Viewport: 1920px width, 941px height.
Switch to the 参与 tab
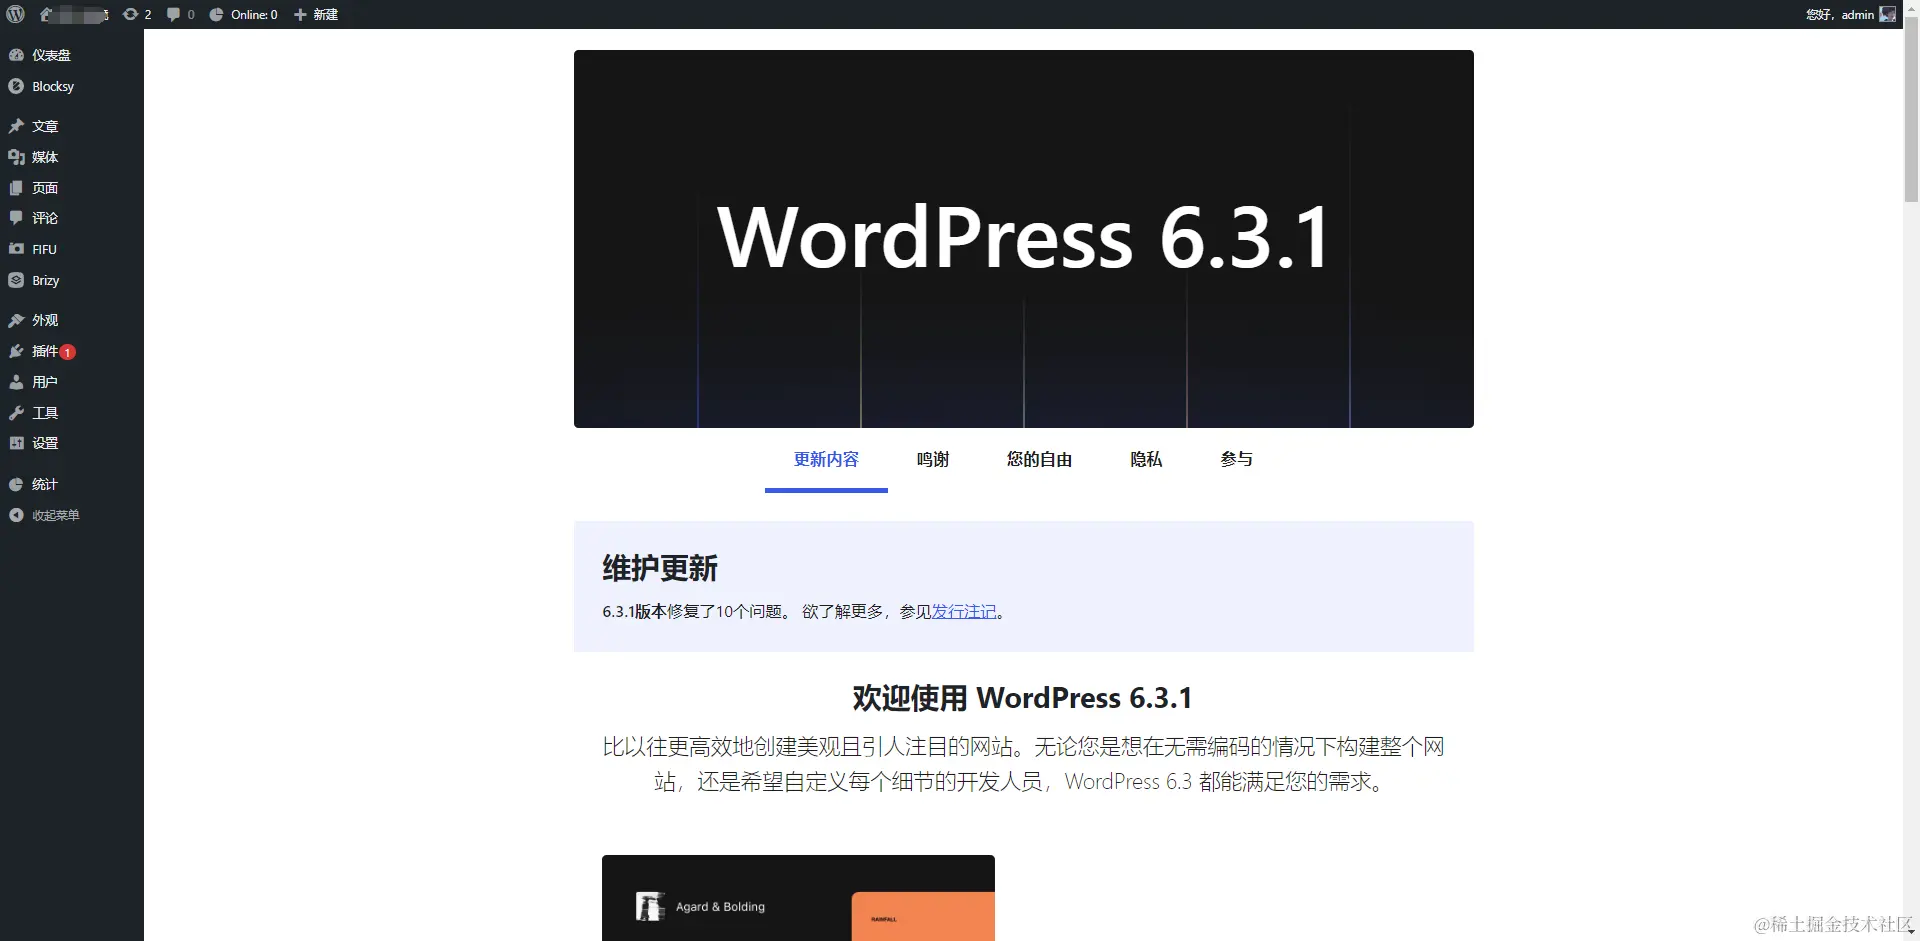tap(1236, 460)
